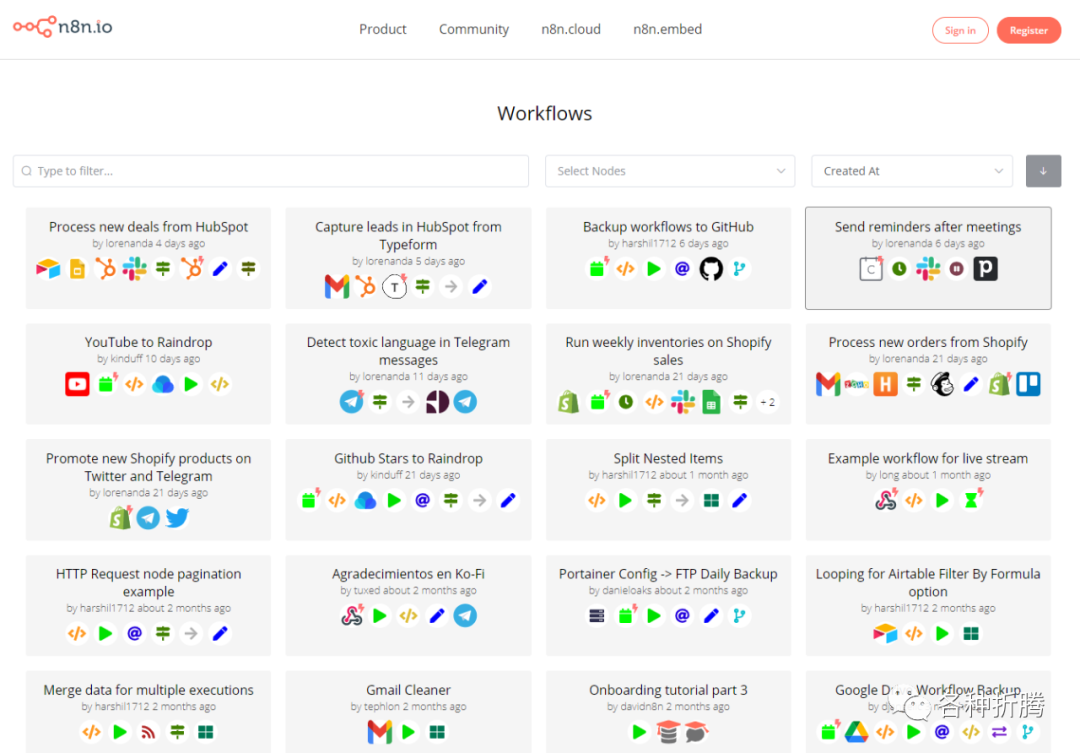The height and width of the screenshot is (753, 1080).
Task: Click Gmail icon in 'Capture leads in HubSpot from Typeform'
Action: click(337, 287)
